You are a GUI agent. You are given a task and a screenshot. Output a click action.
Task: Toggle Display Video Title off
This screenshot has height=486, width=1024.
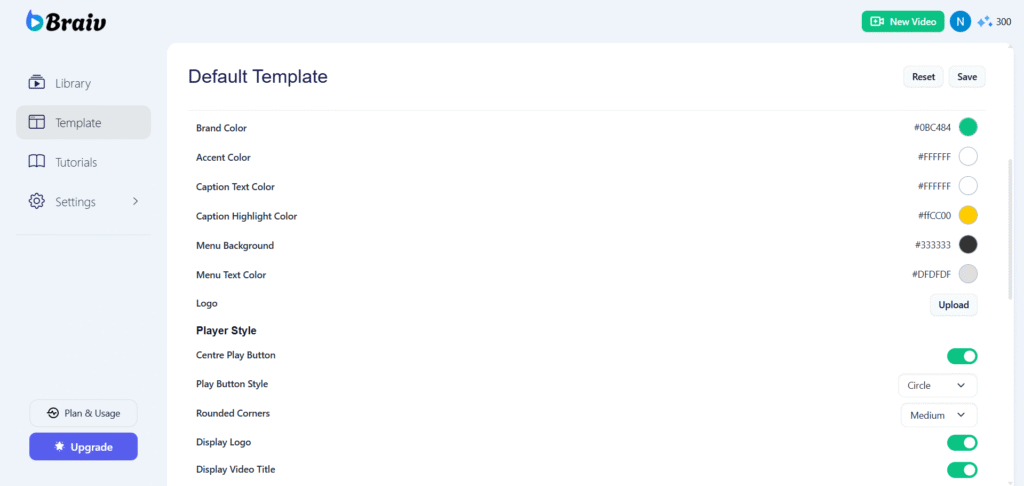point(962,470)
